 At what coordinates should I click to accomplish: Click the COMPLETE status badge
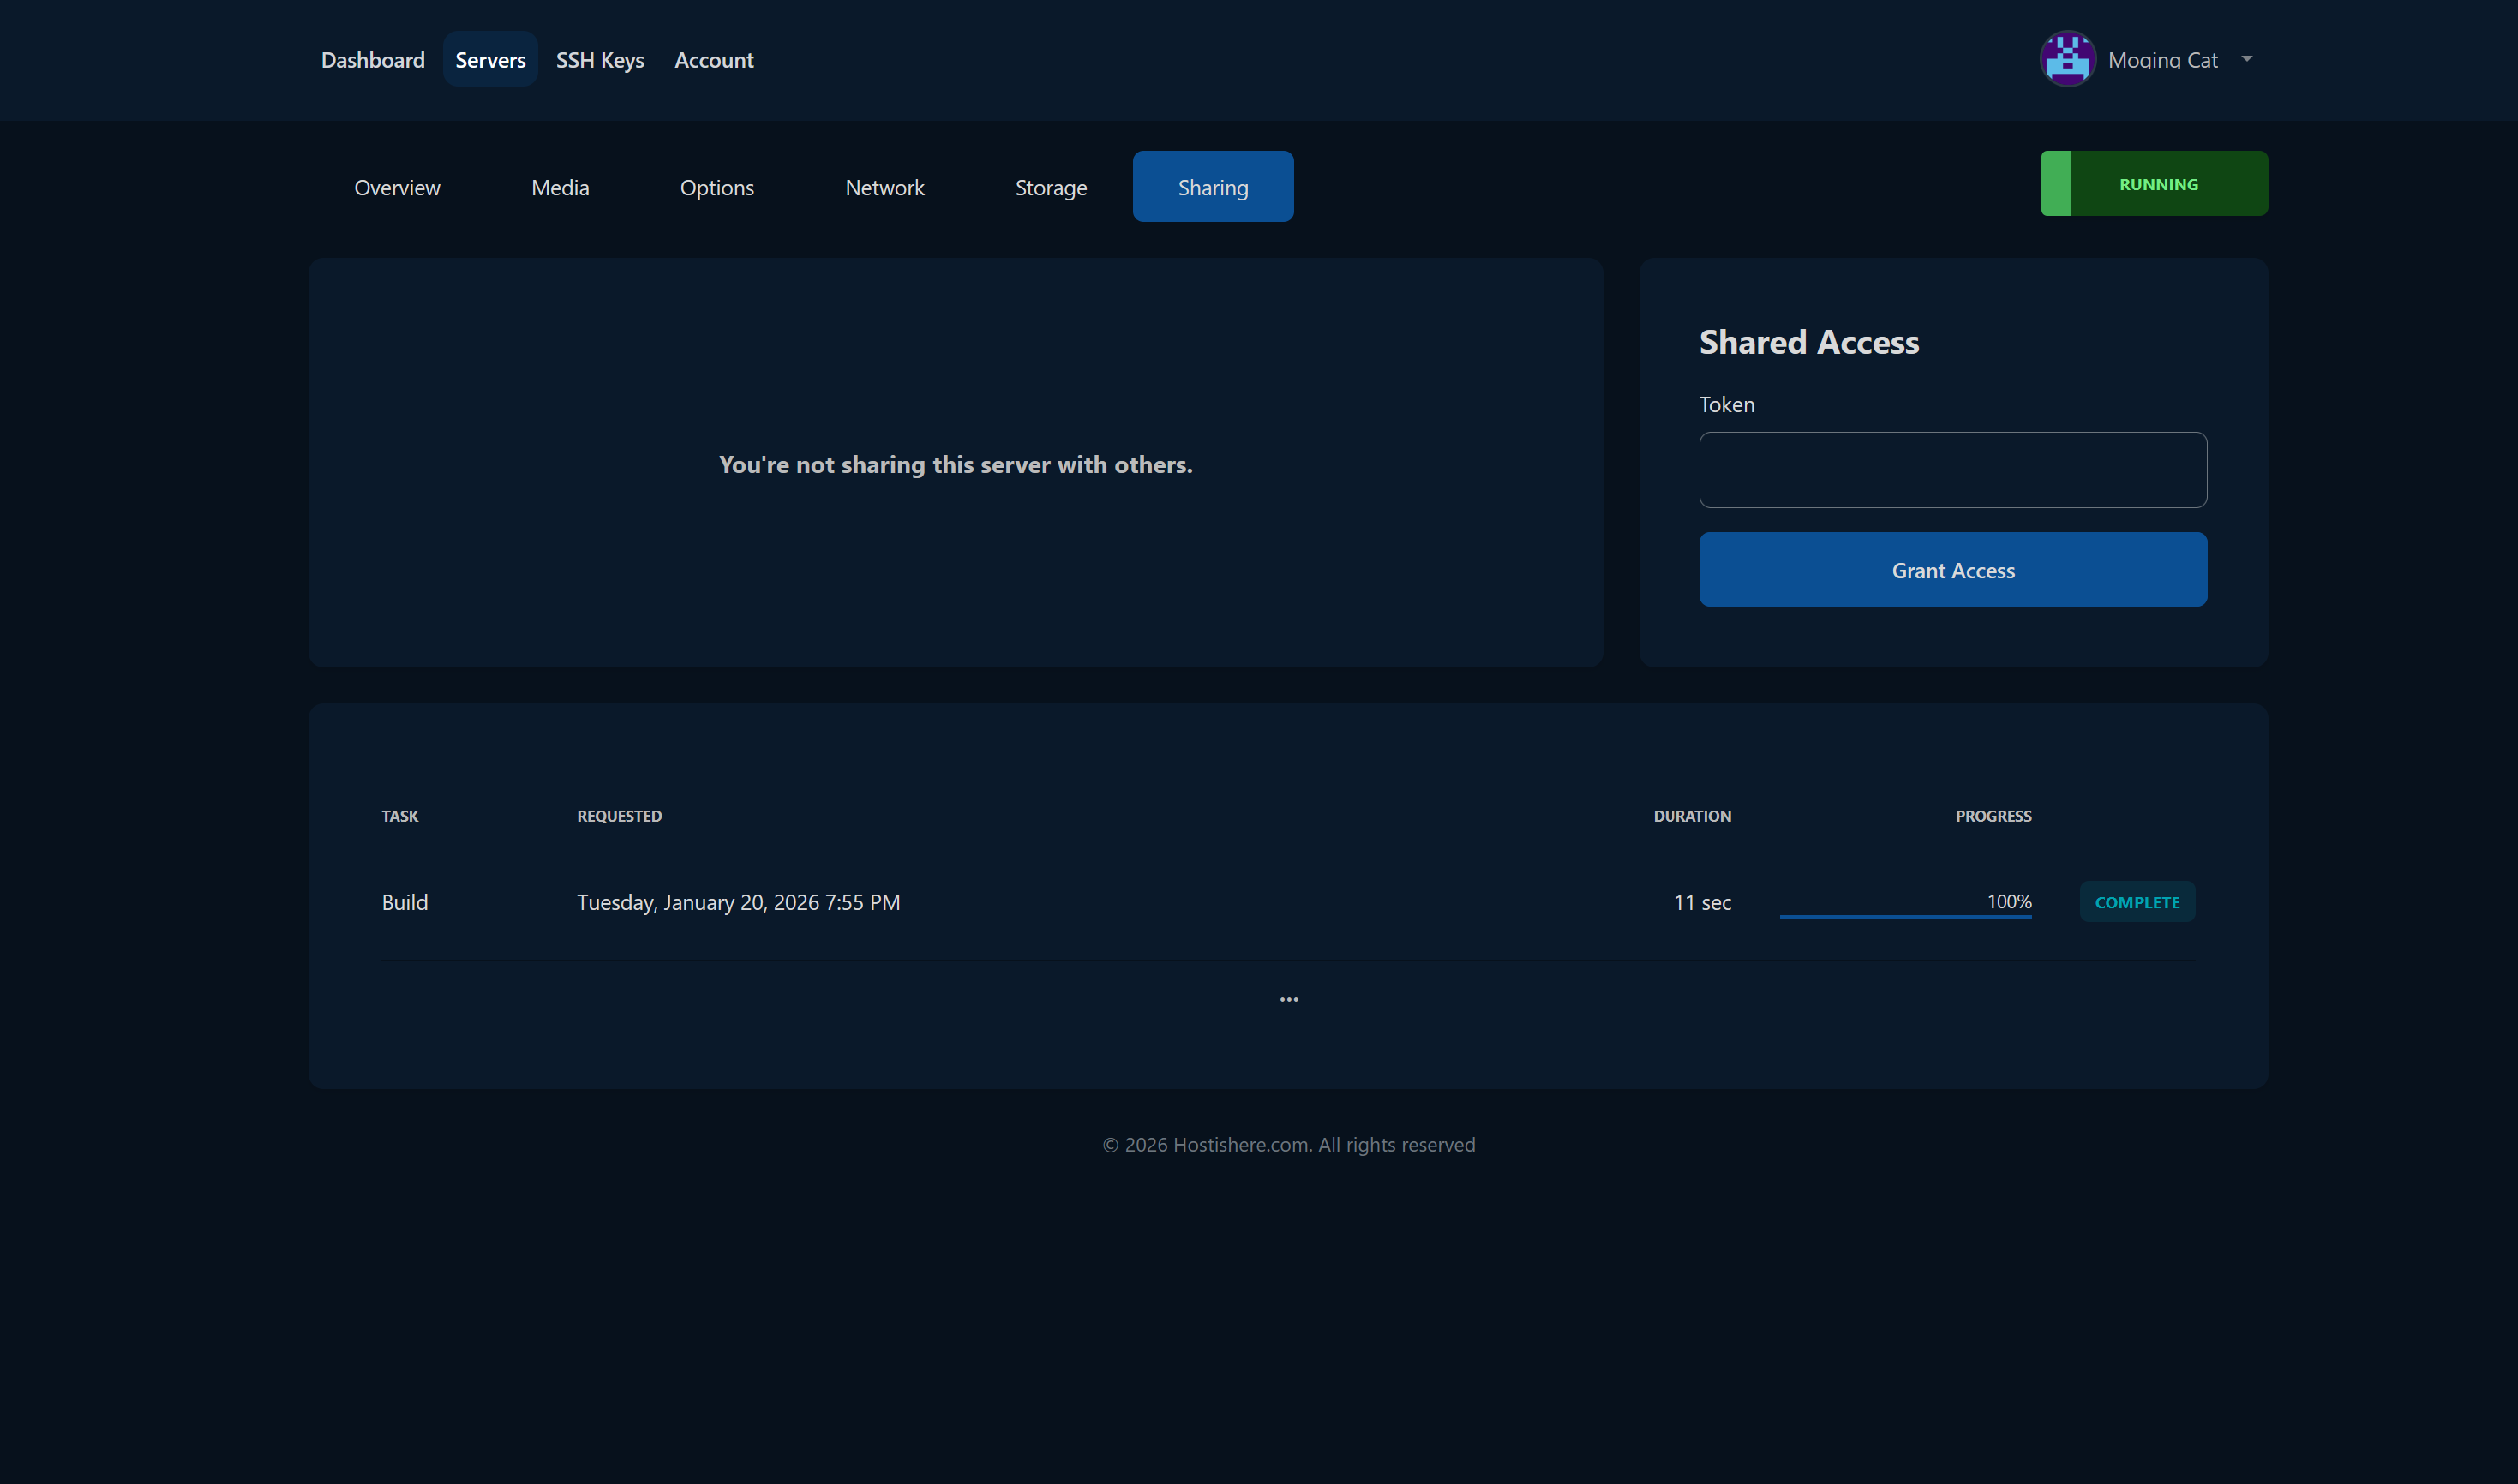[x=2137, y=901]
